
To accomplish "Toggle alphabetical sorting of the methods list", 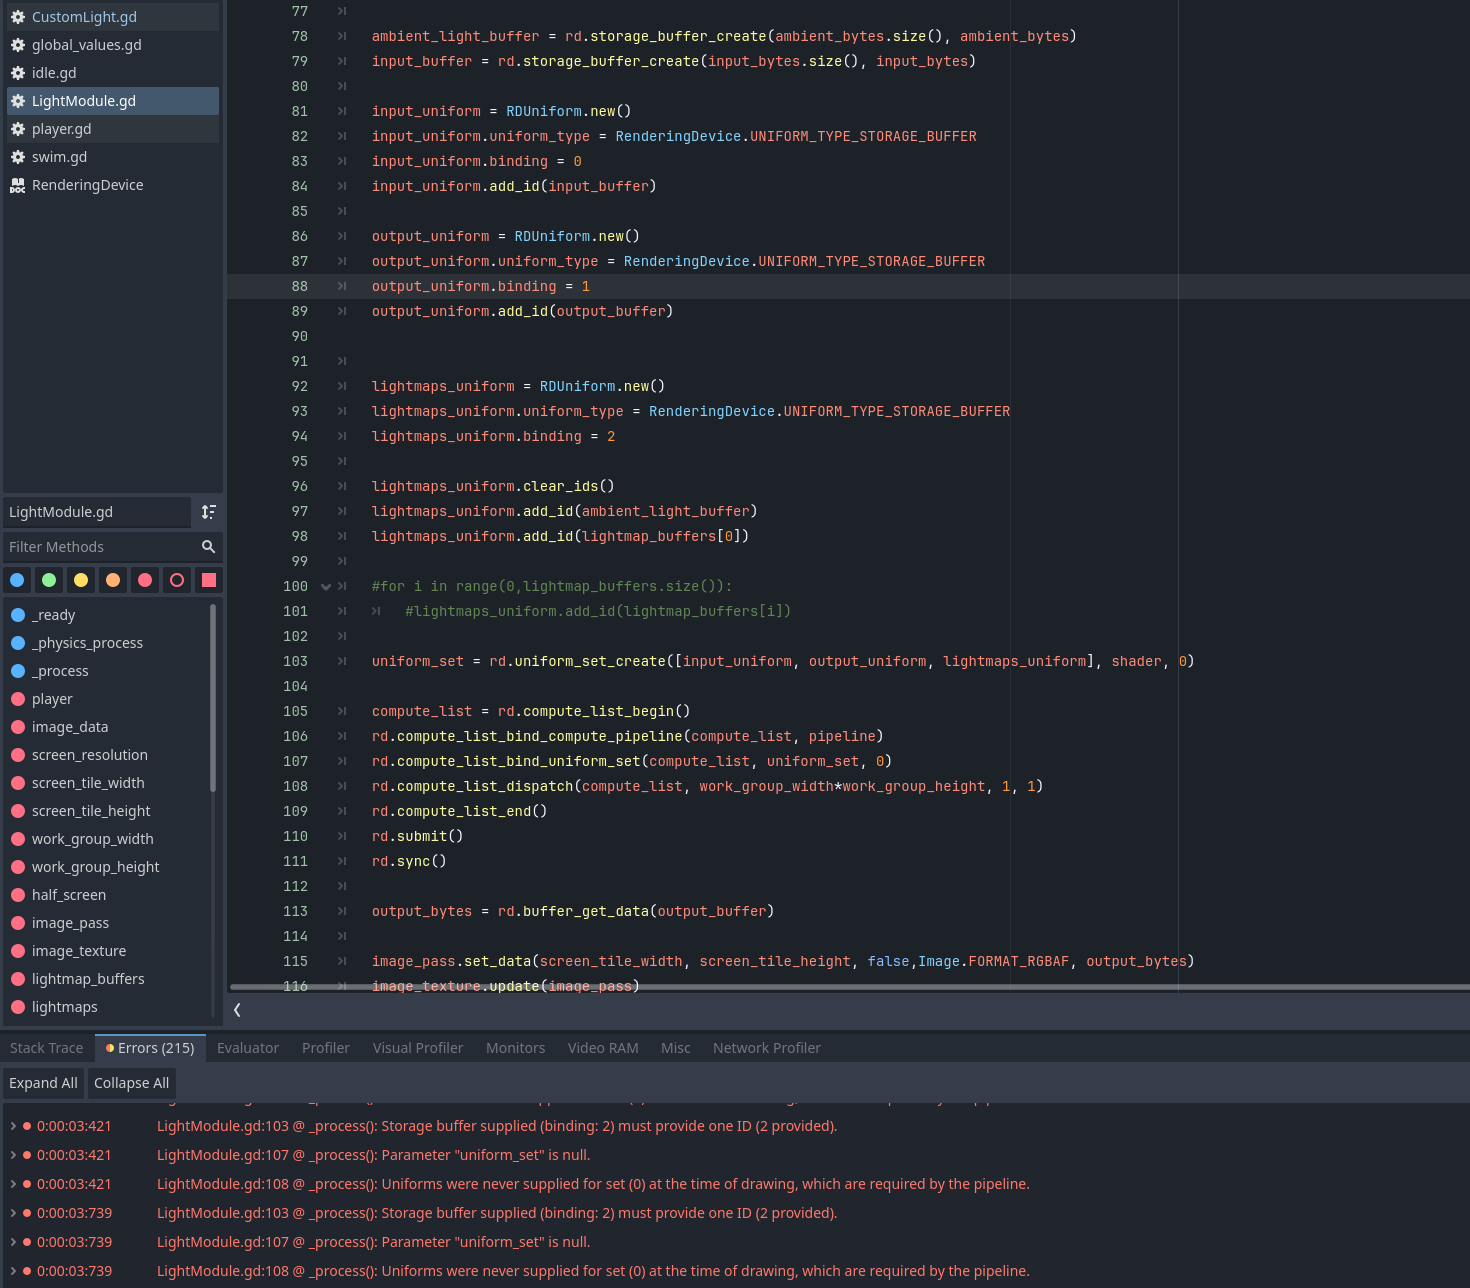I will pyautogui.click(x=208, y=512).
